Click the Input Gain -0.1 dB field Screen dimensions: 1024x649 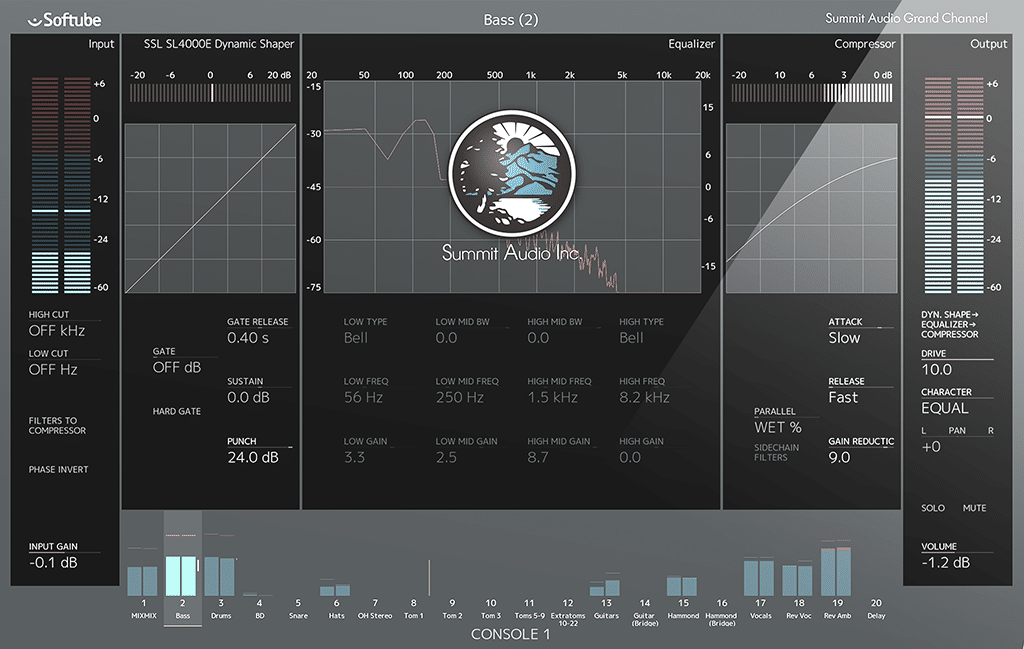pos(53,563)
